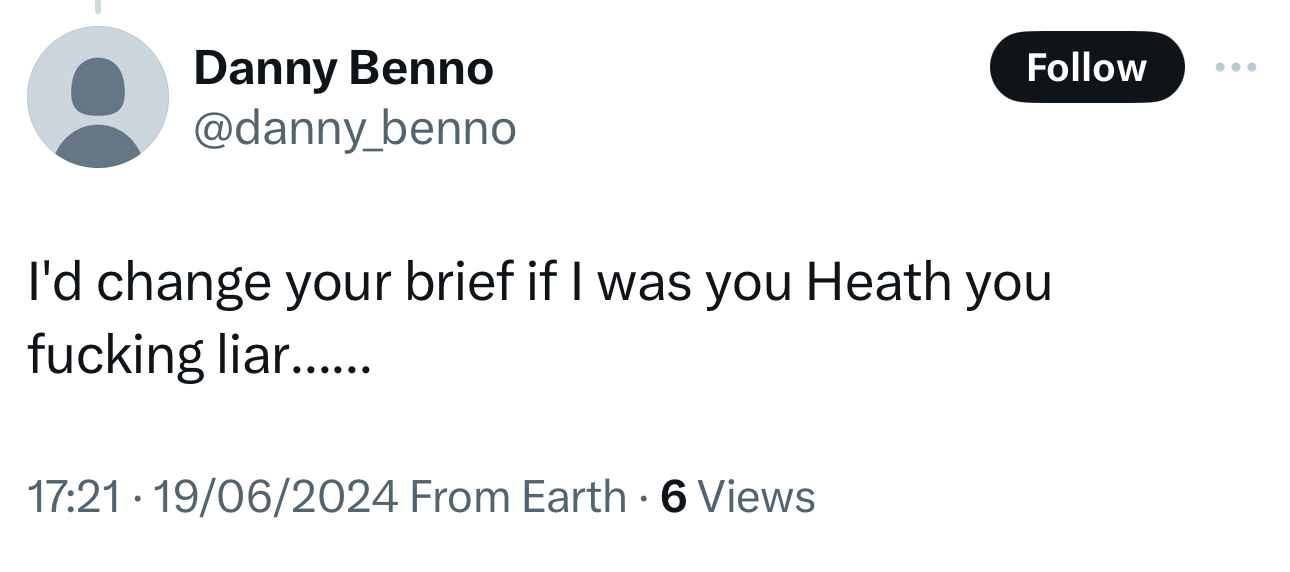Click the thread connector line above avatar
1290x572 pixels.
click(x=98, y=8)
